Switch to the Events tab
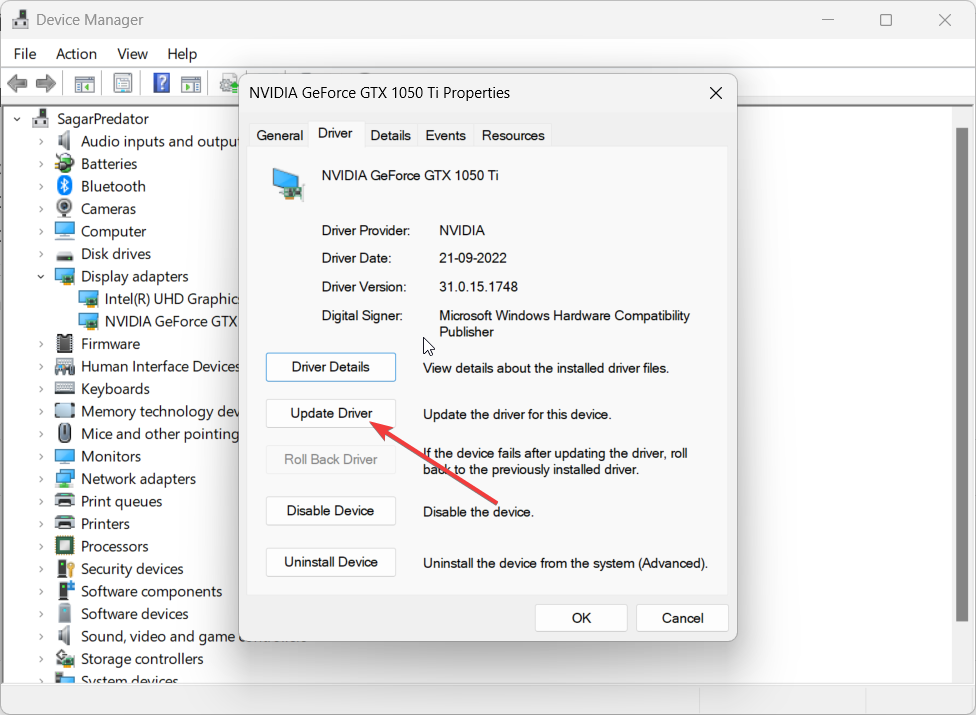This screenshot has height=715, width=976. (445, 135)
